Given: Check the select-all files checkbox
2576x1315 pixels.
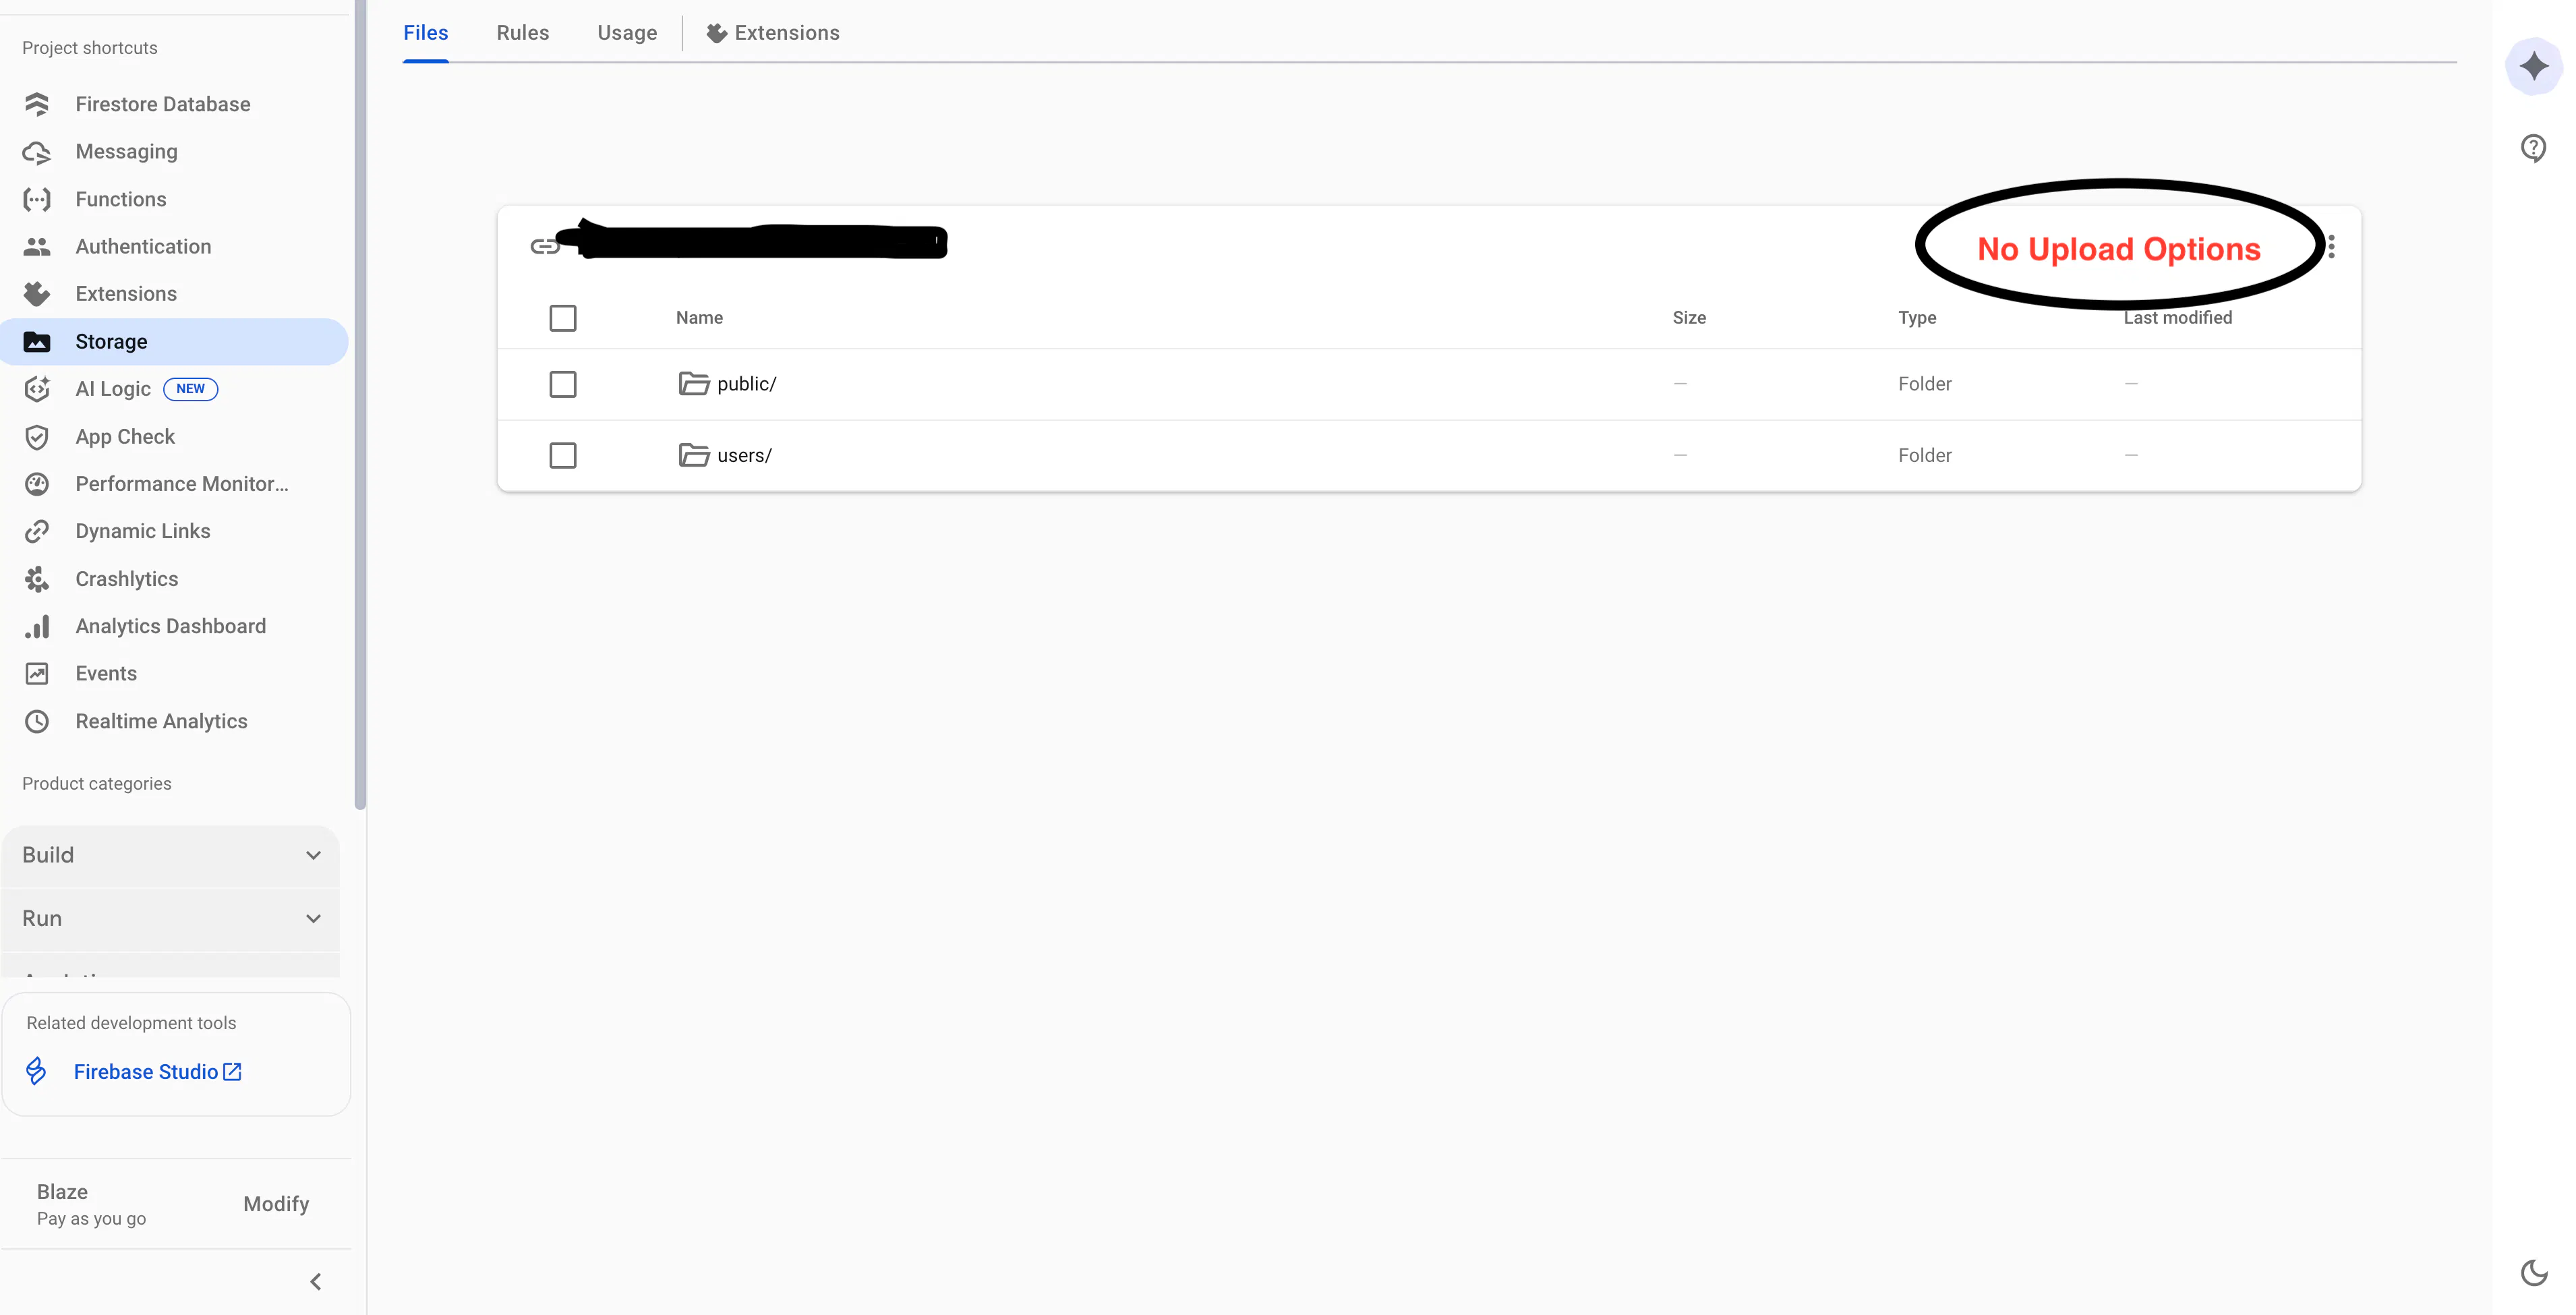Looking at the screenshot, I should 563,318.
